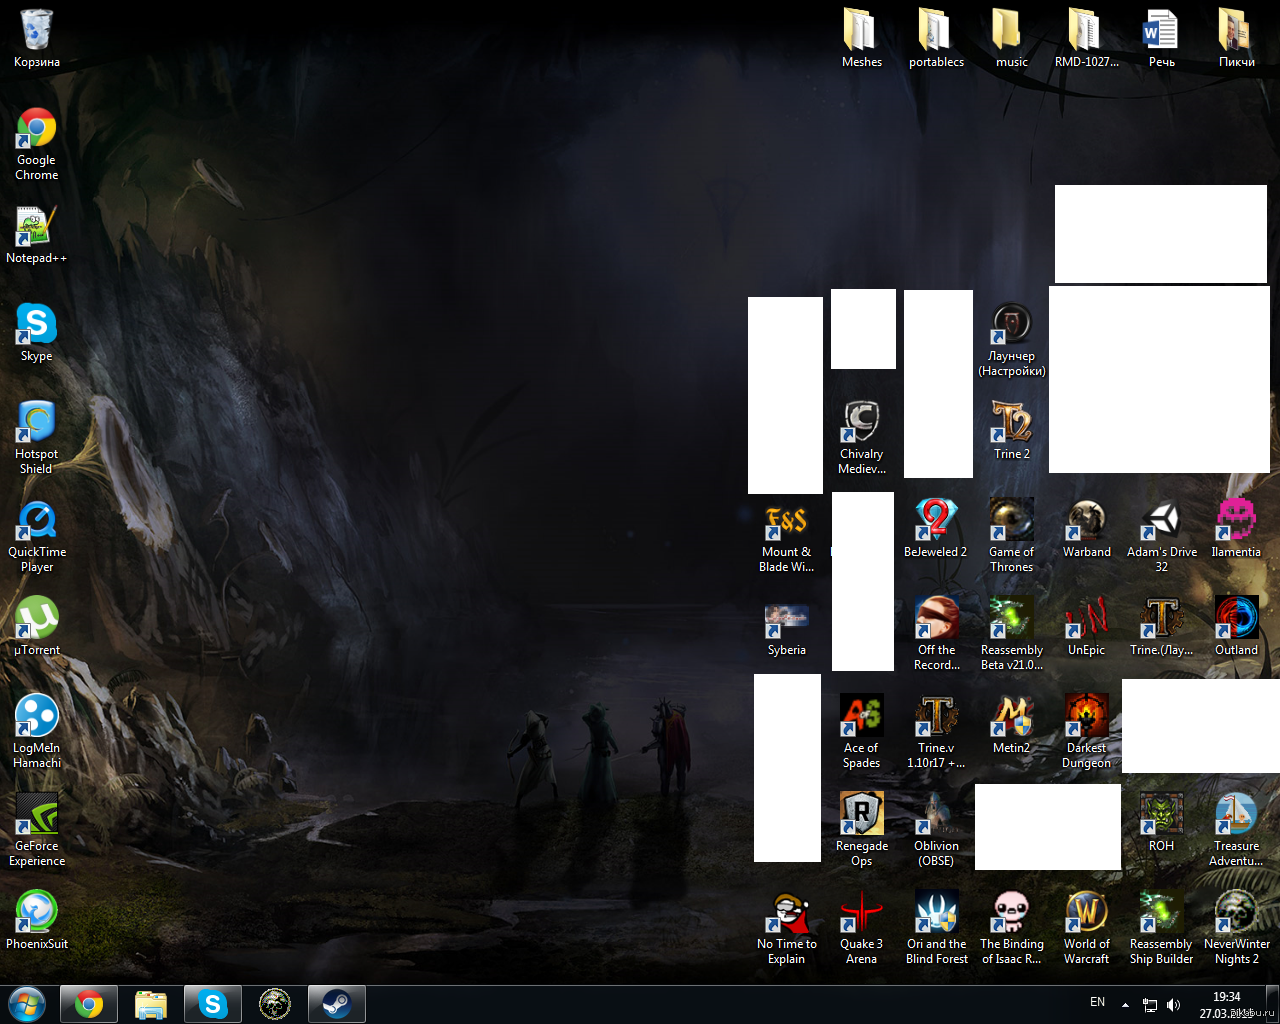The height and width of the screenshot is (1024, 1280).
Task: Open Steam from the taskbar
Action: click(336, 1004)
